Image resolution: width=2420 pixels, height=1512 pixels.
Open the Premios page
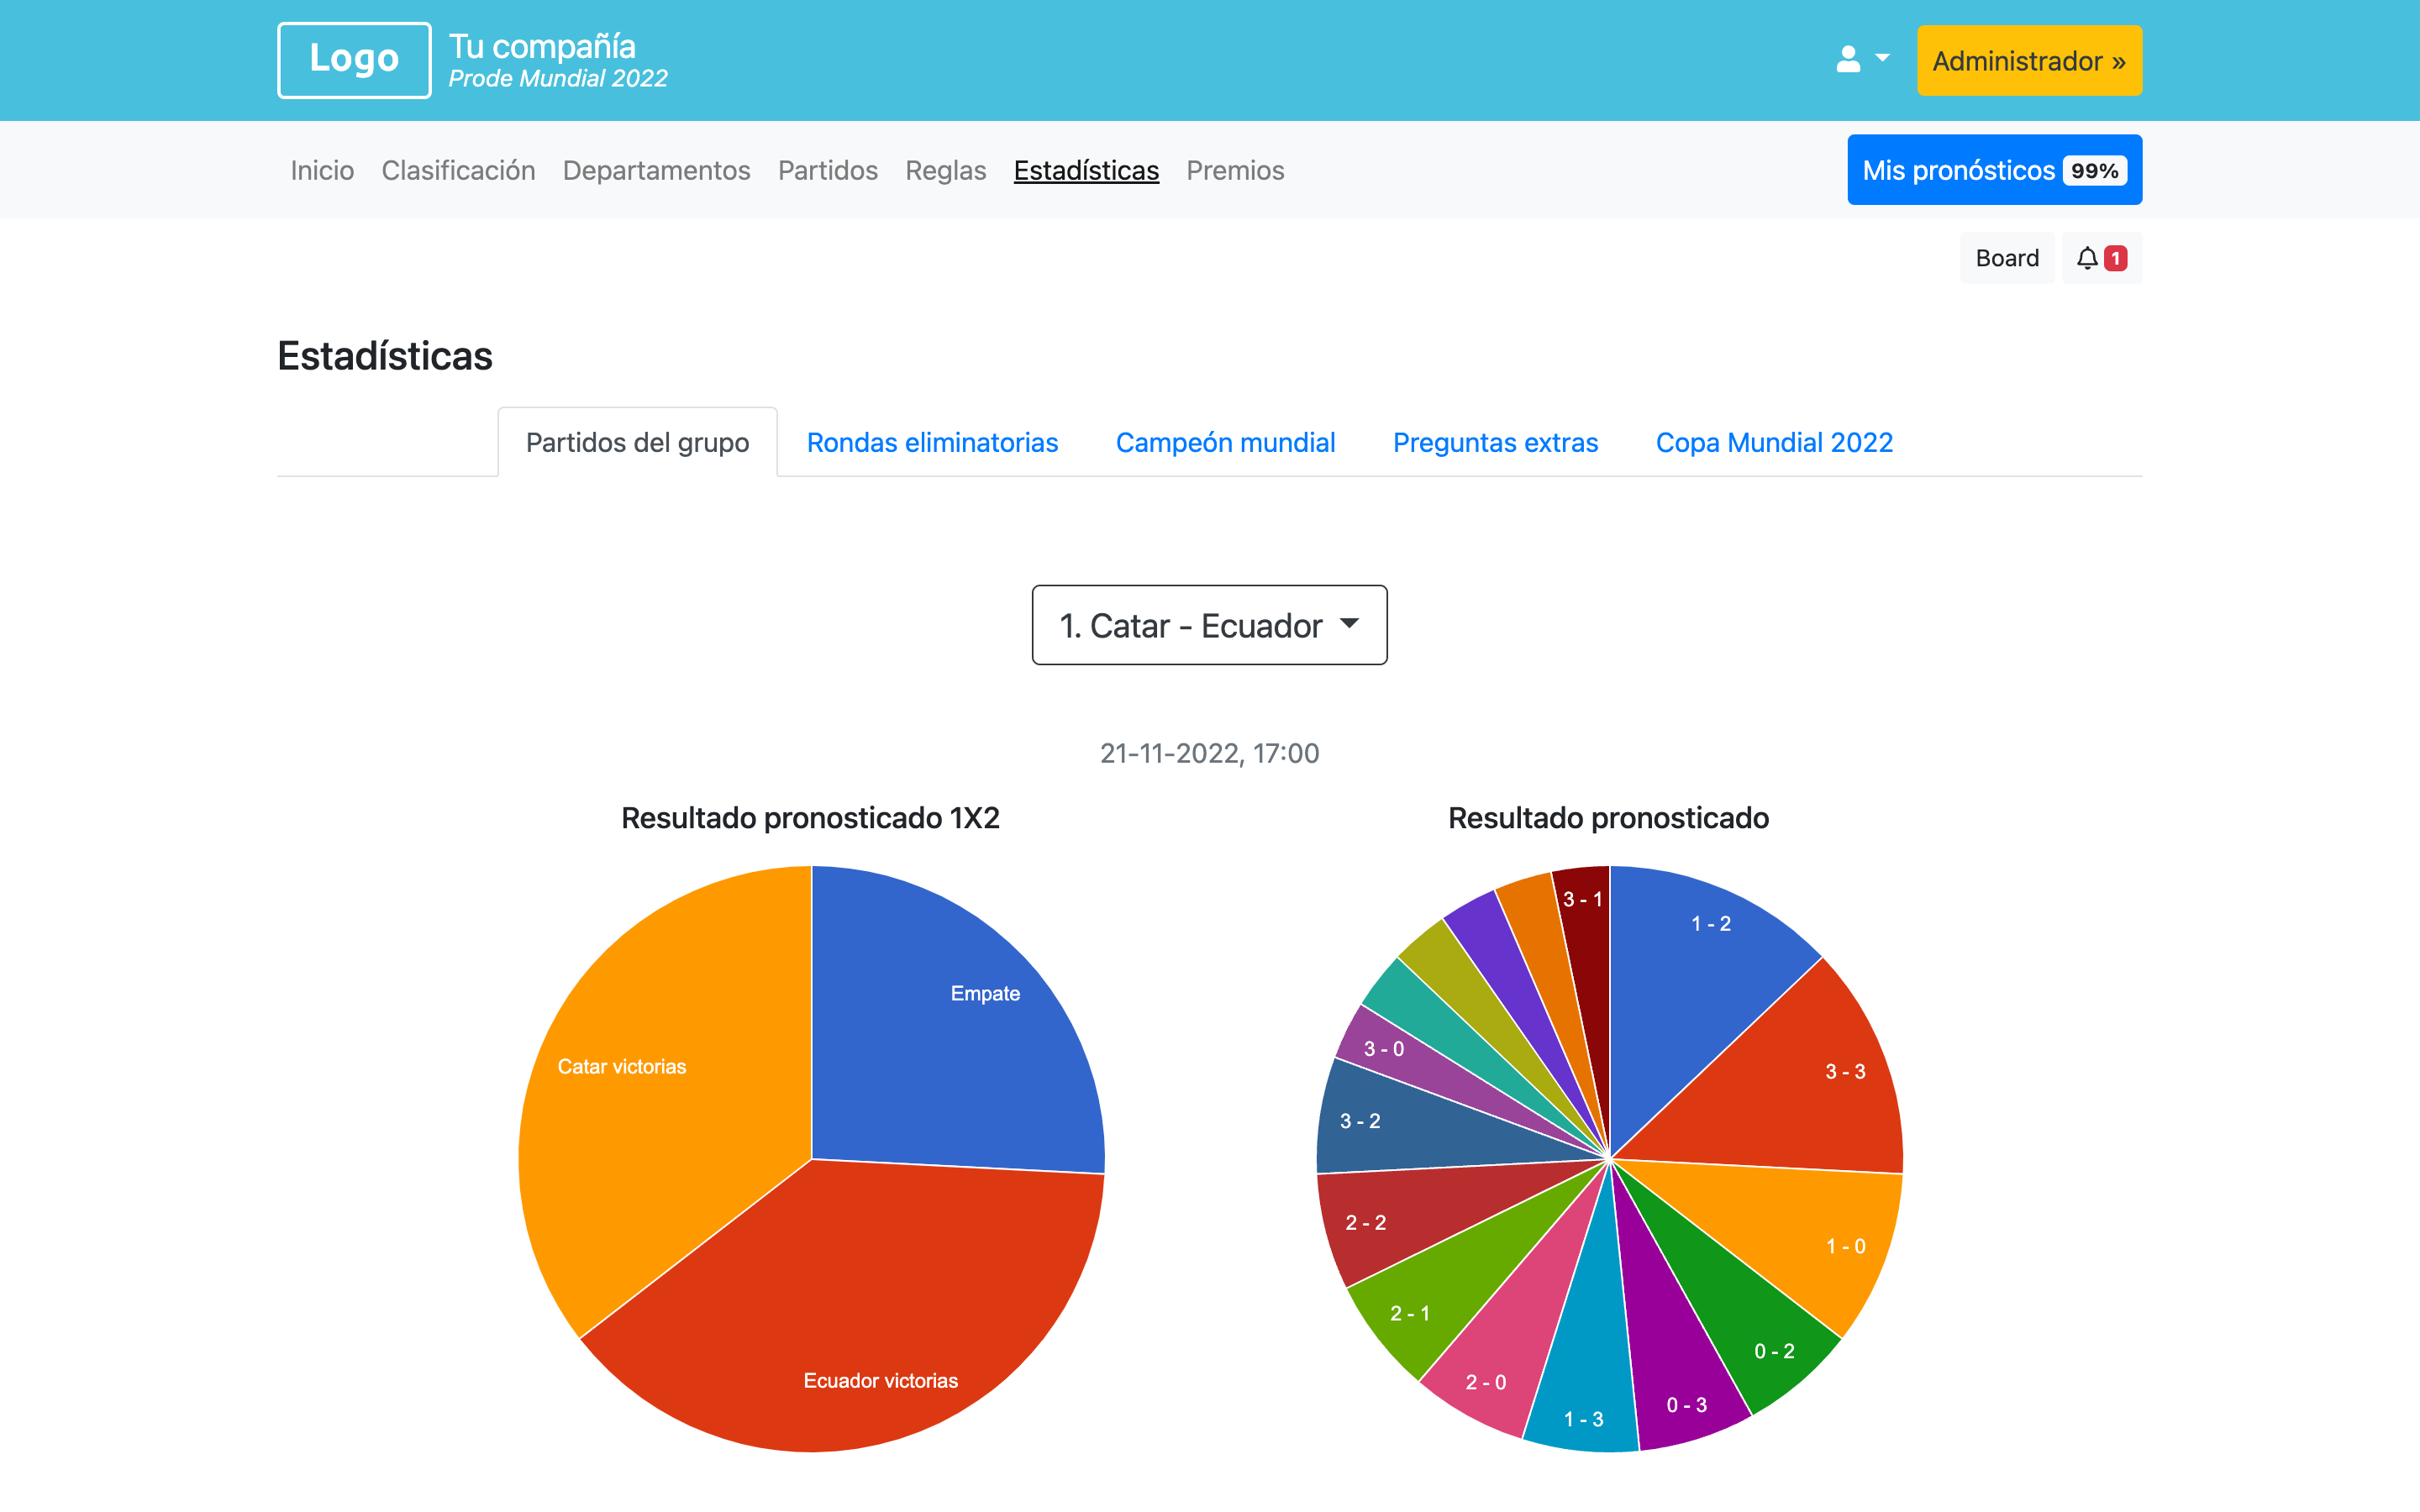[x=1235, y=171]
